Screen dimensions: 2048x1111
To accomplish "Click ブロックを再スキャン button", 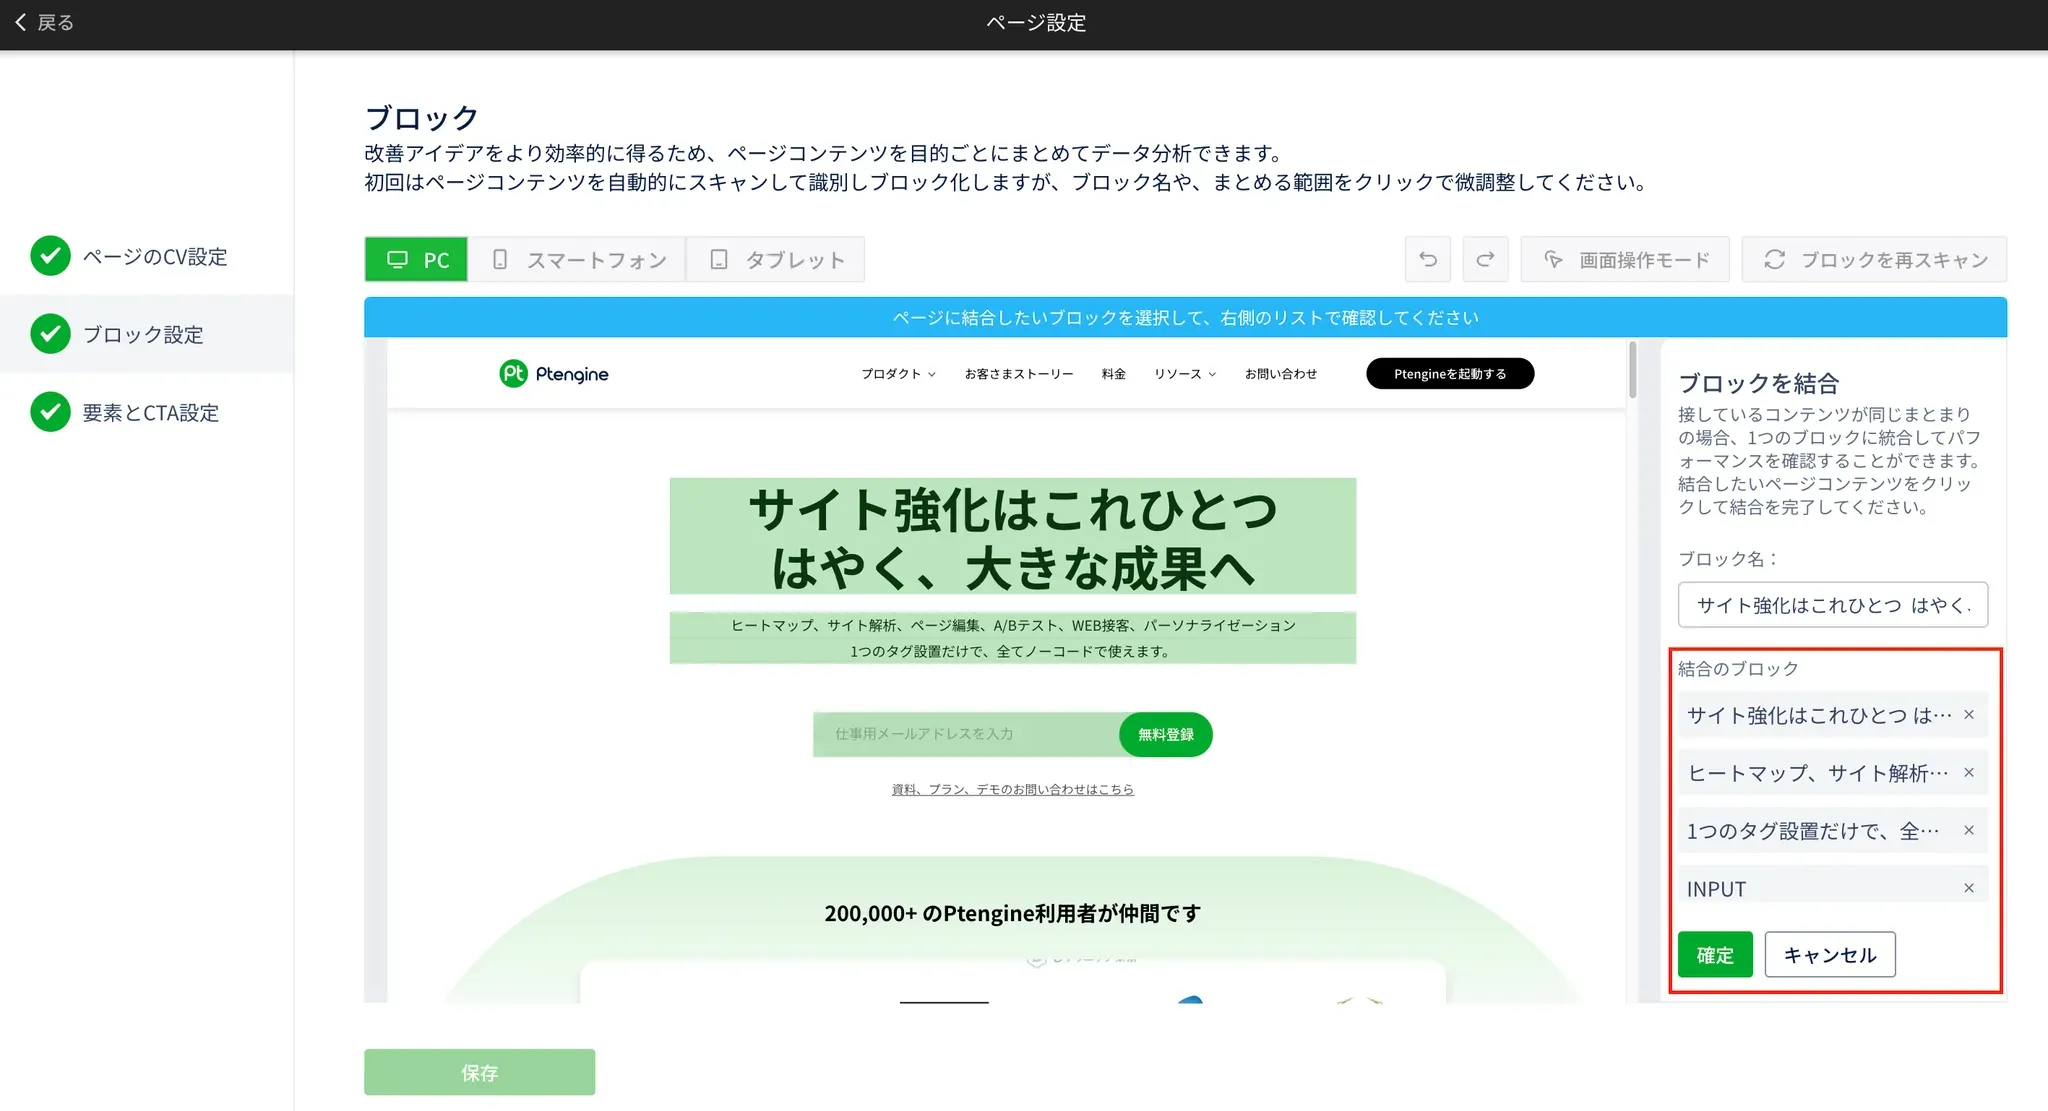I will [x=1875, y=260].
